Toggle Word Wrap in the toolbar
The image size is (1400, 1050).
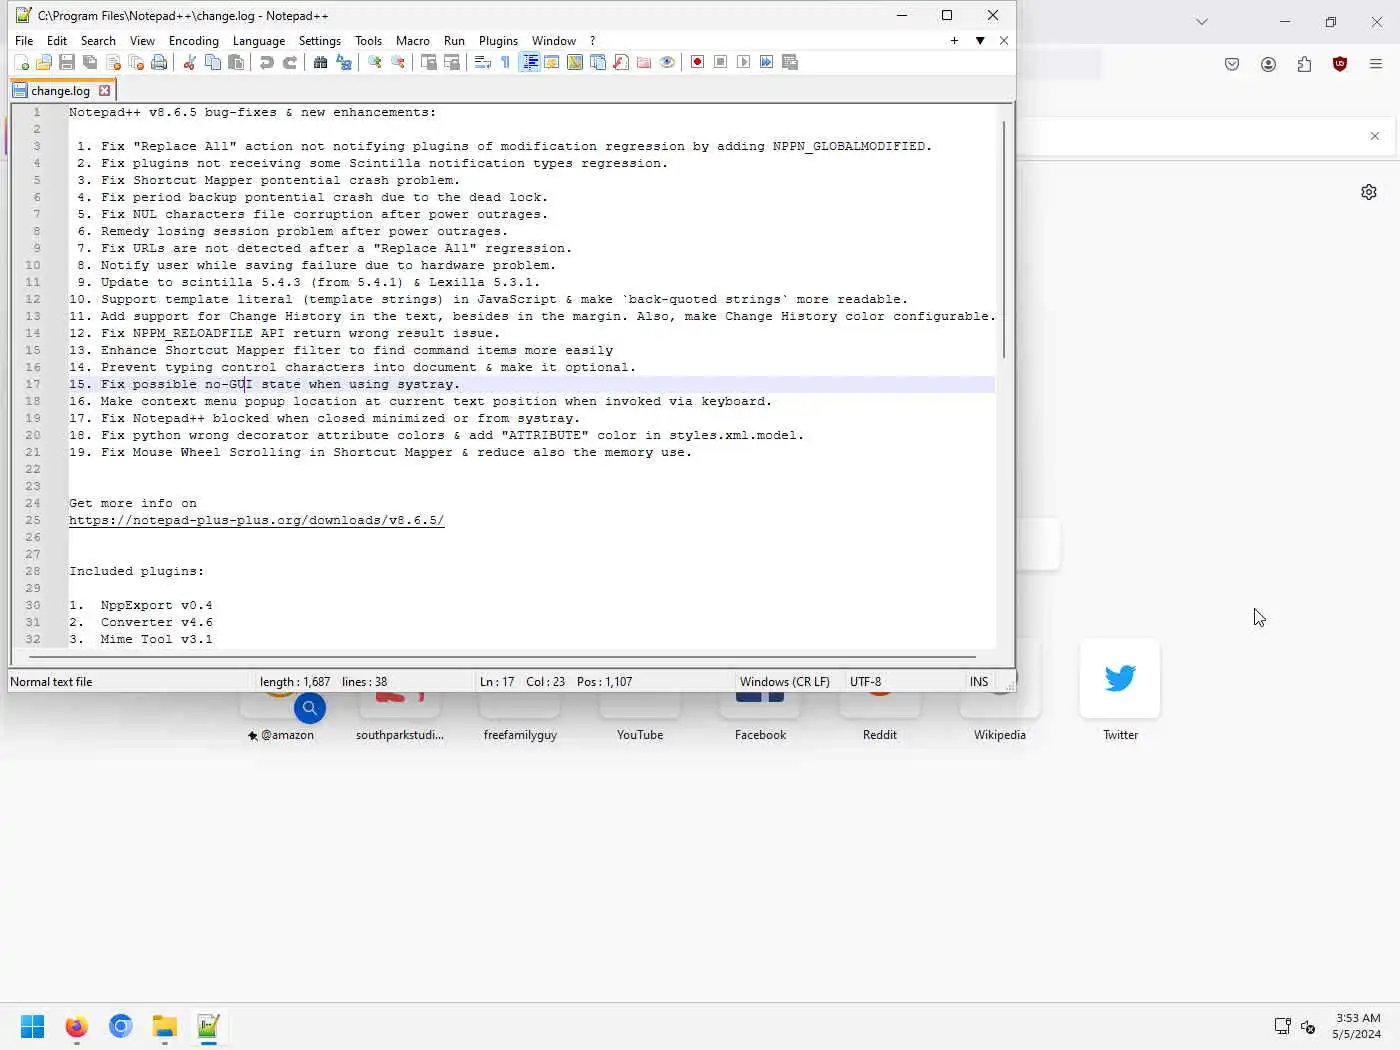pyautogui.click(x=482, y=62)
